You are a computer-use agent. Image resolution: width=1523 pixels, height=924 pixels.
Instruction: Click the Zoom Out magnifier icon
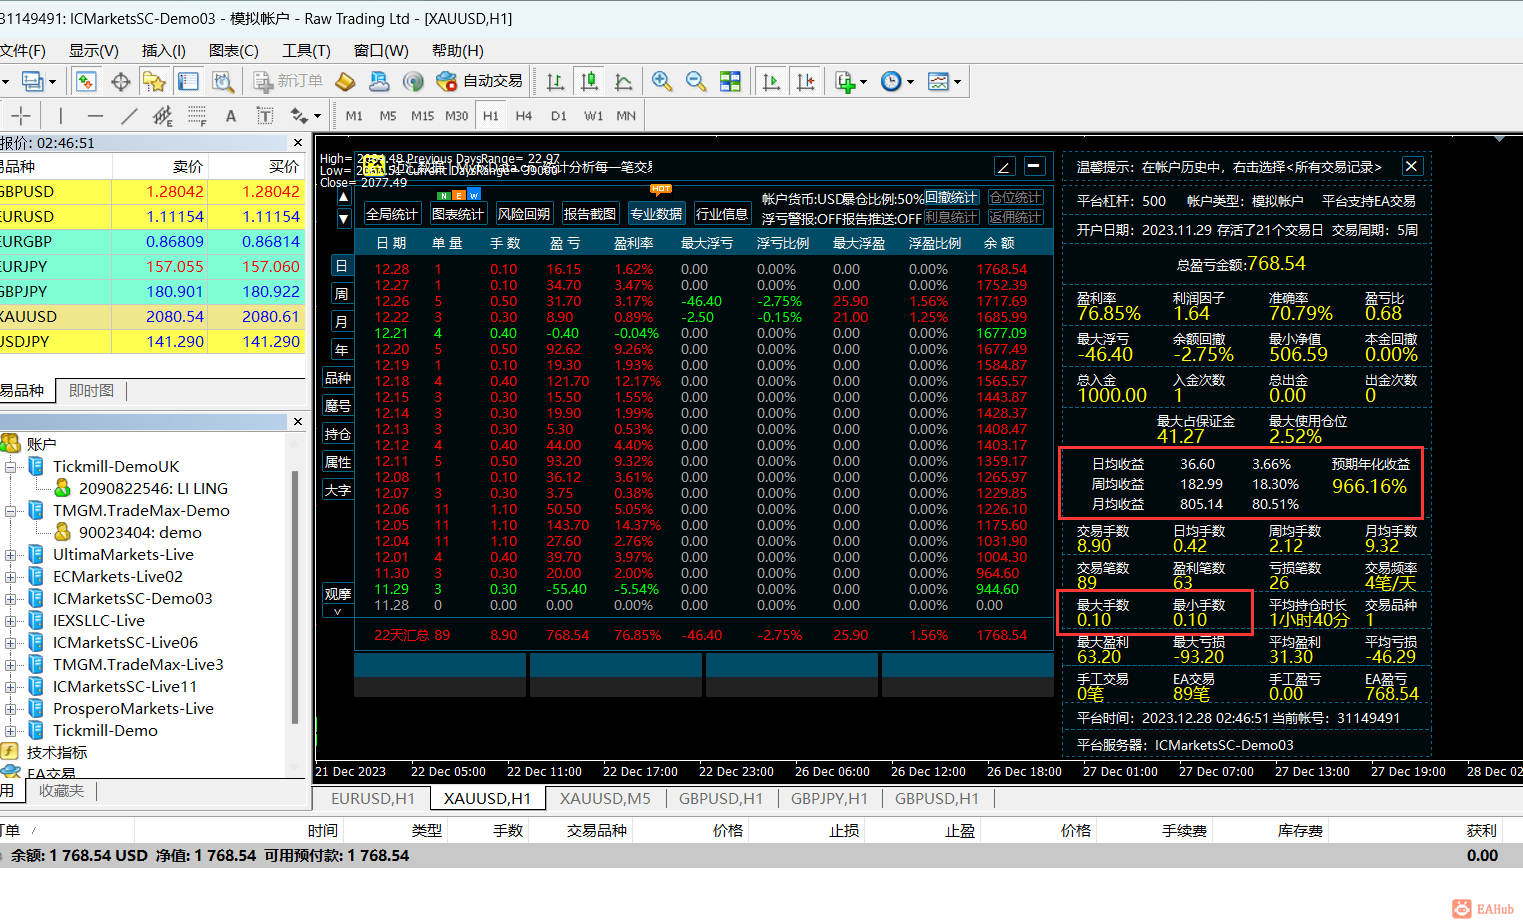695,82
